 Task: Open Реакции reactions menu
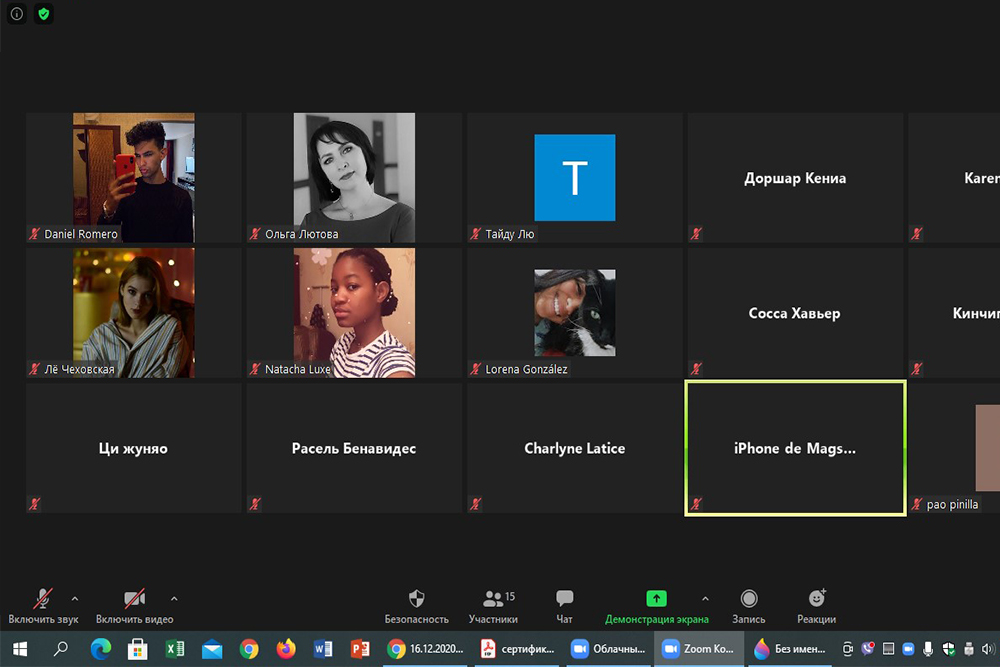tap(816, 605)
